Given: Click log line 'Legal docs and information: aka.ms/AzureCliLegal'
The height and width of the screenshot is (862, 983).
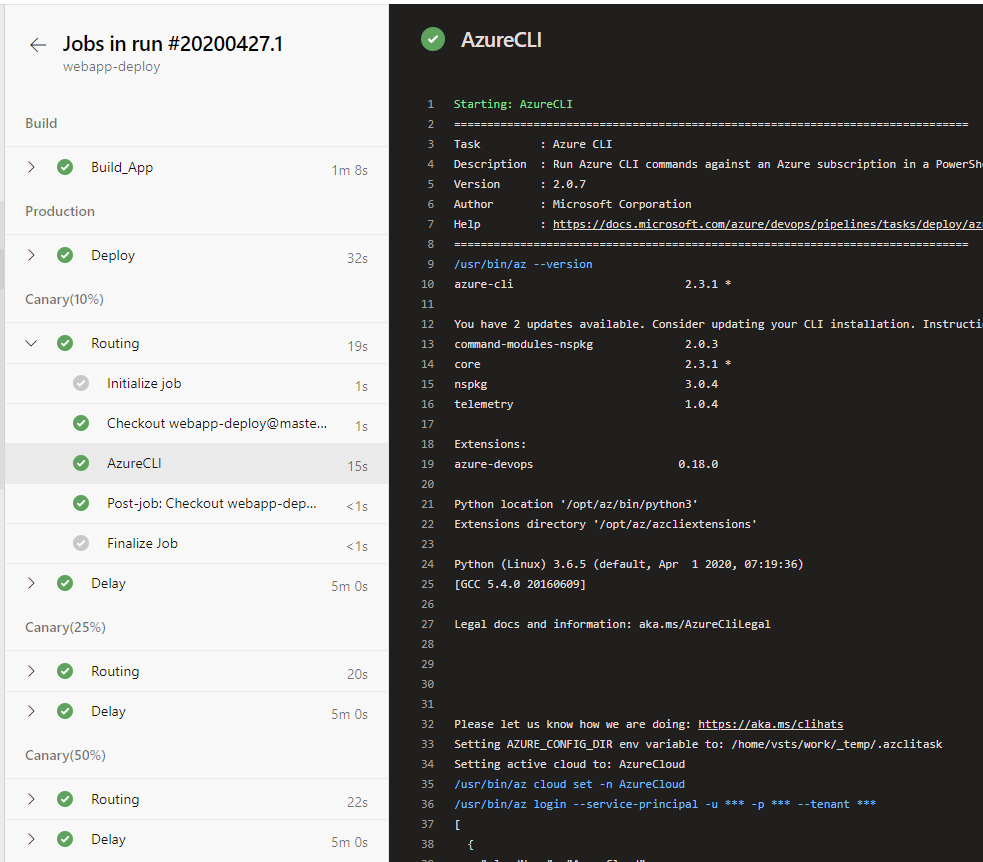Looking at the screenshot, I should 612,624.
